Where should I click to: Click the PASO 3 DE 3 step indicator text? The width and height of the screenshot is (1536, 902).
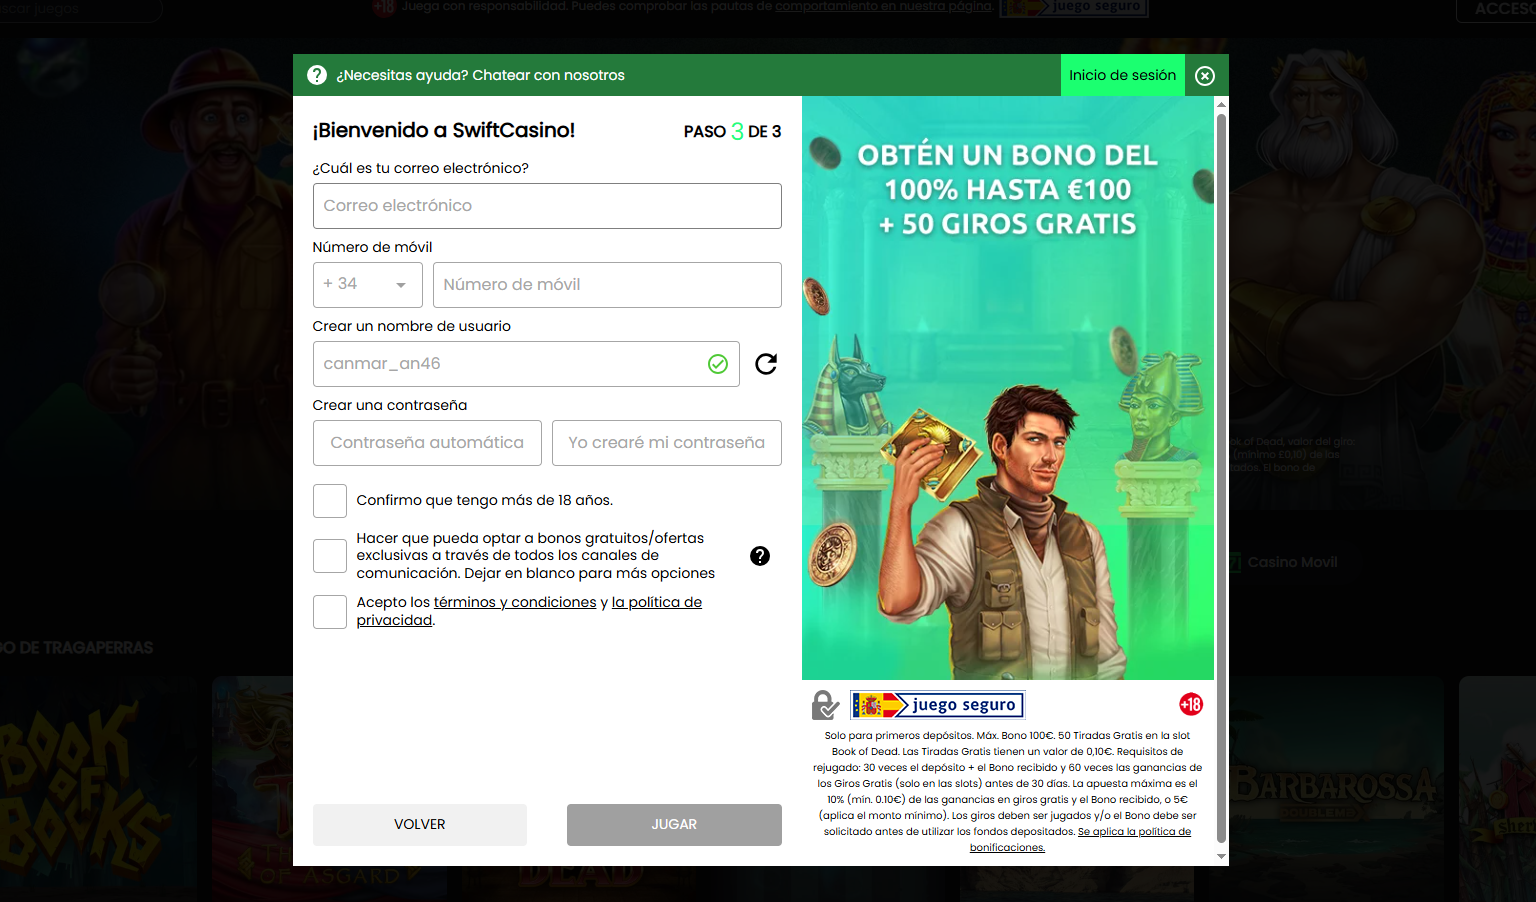tap(732, 131)
